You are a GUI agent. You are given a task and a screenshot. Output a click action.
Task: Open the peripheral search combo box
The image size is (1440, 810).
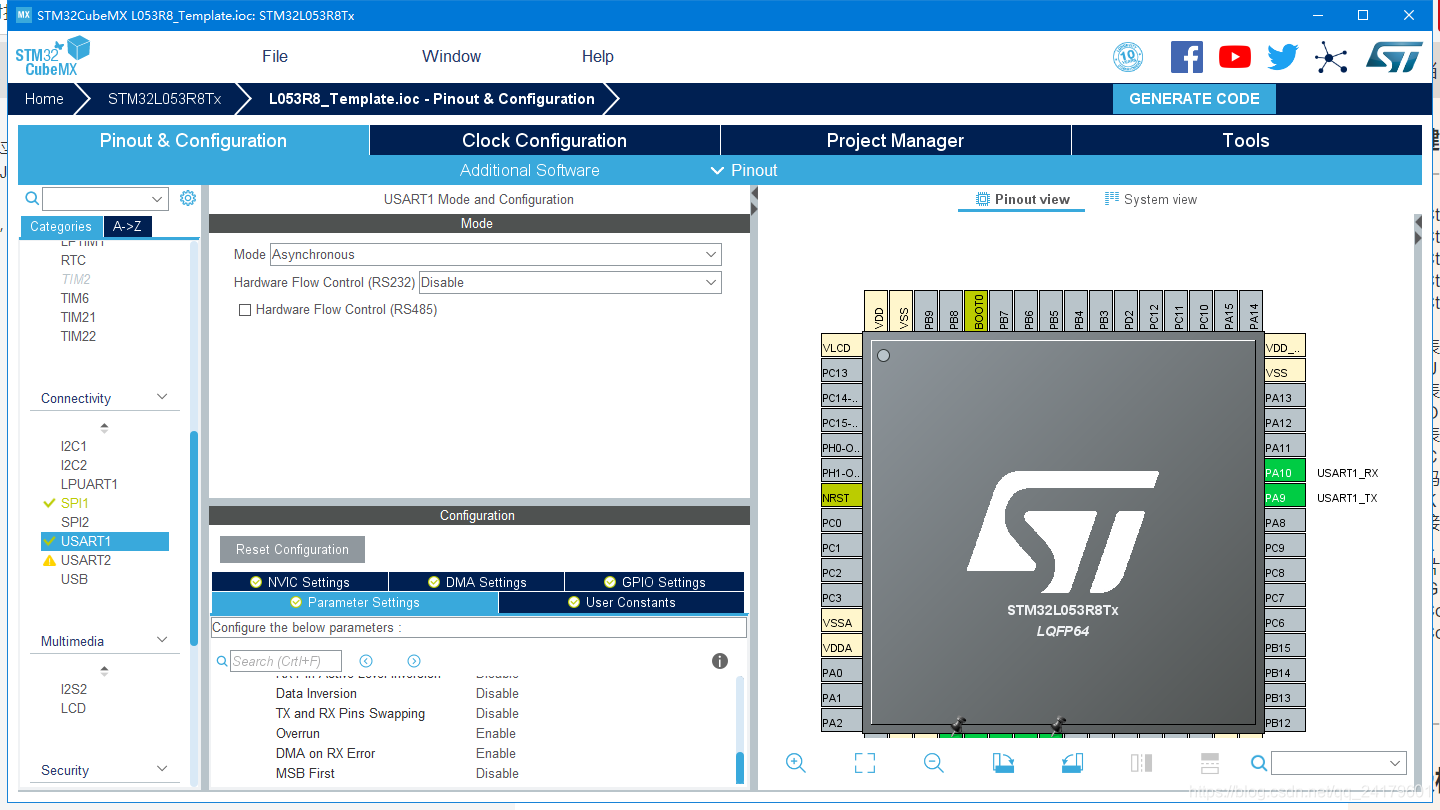105,198
